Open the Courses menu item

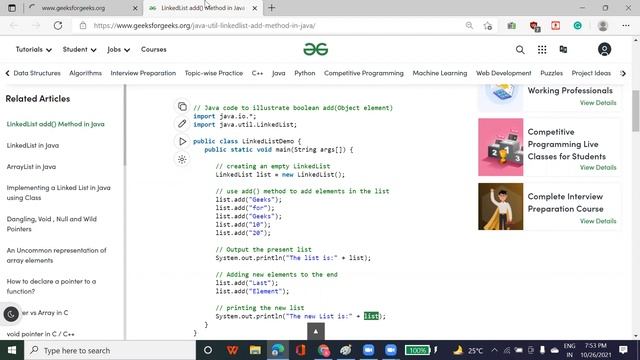click(x=153, y=49)
